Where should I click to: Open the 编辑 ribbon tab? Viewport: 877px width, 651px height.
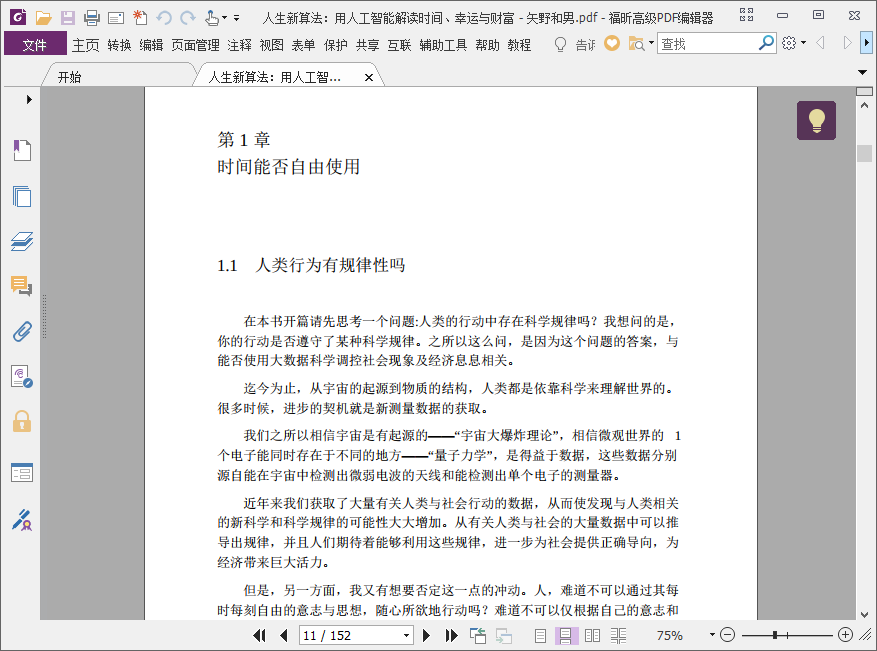[151, 45]
